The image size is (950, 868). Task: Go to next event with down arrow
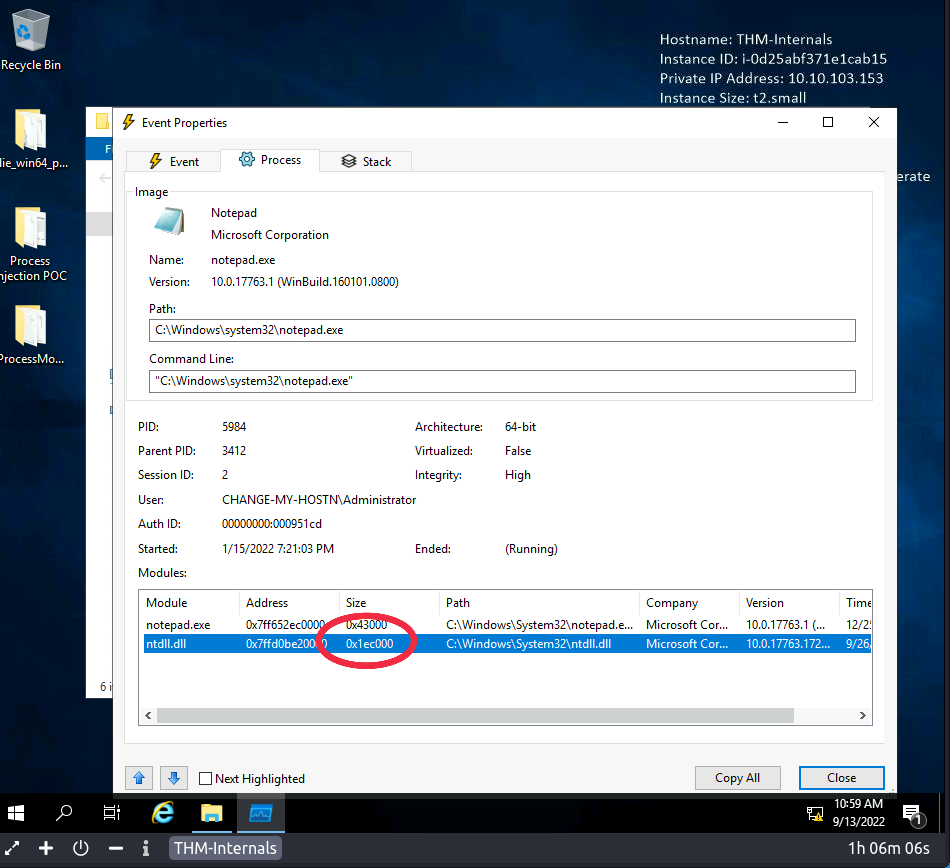pyautogui.click(x=173, y=778)
